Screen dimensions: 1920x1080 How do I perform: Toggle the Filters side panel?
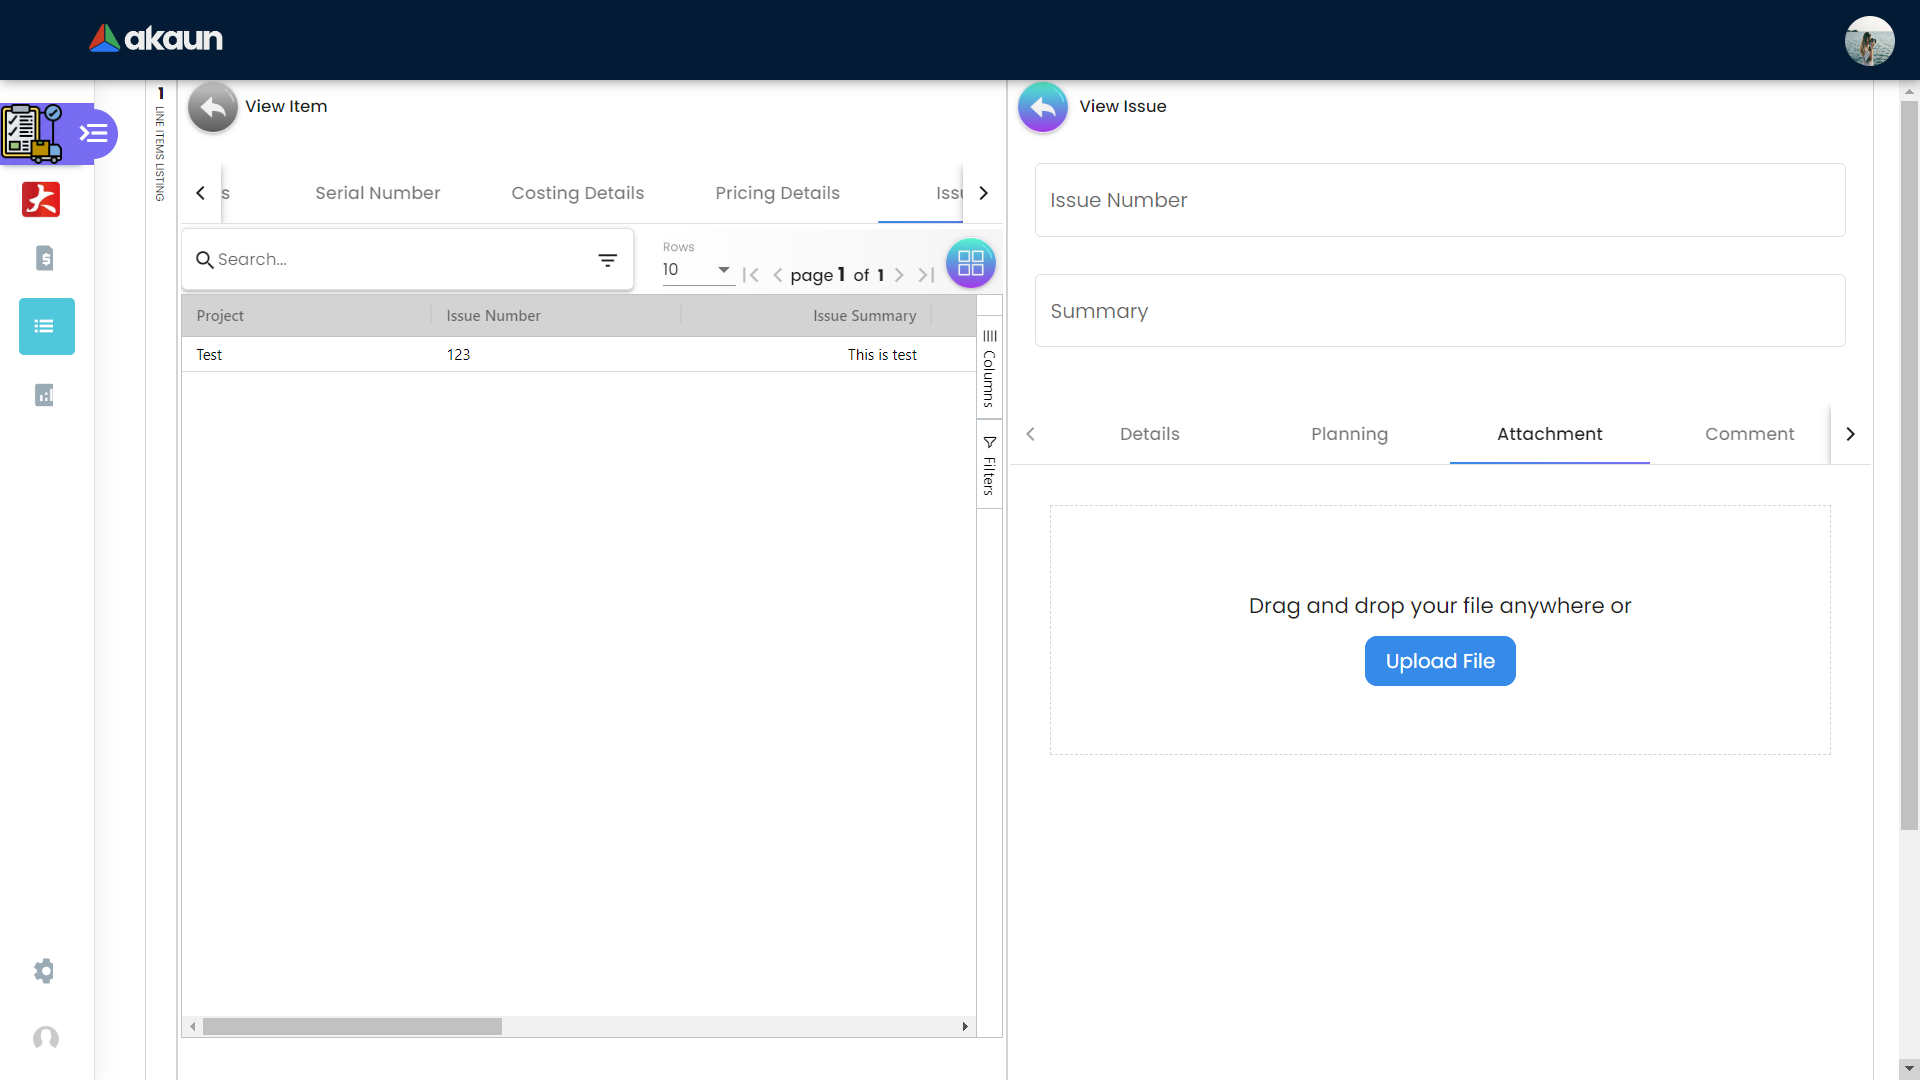pos(989,465)
